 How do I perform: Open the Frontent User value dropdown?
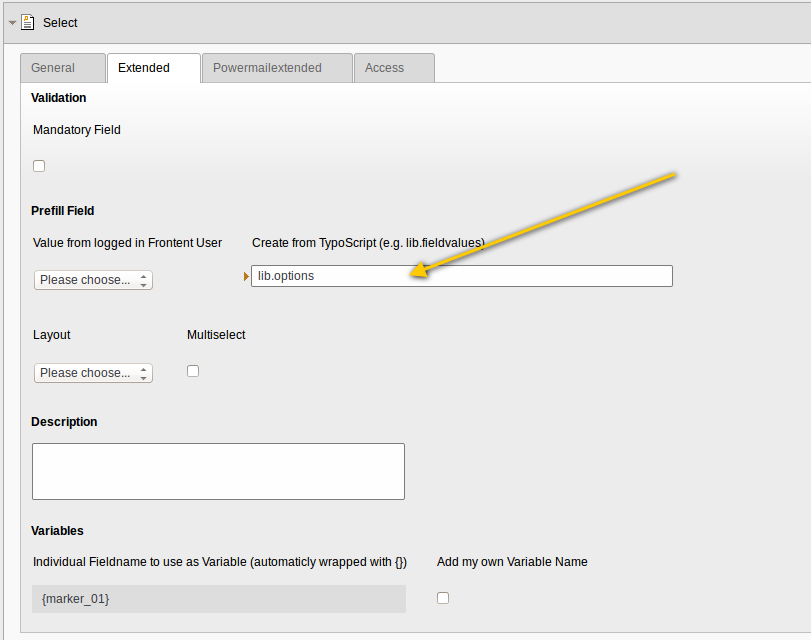[93, 280]
